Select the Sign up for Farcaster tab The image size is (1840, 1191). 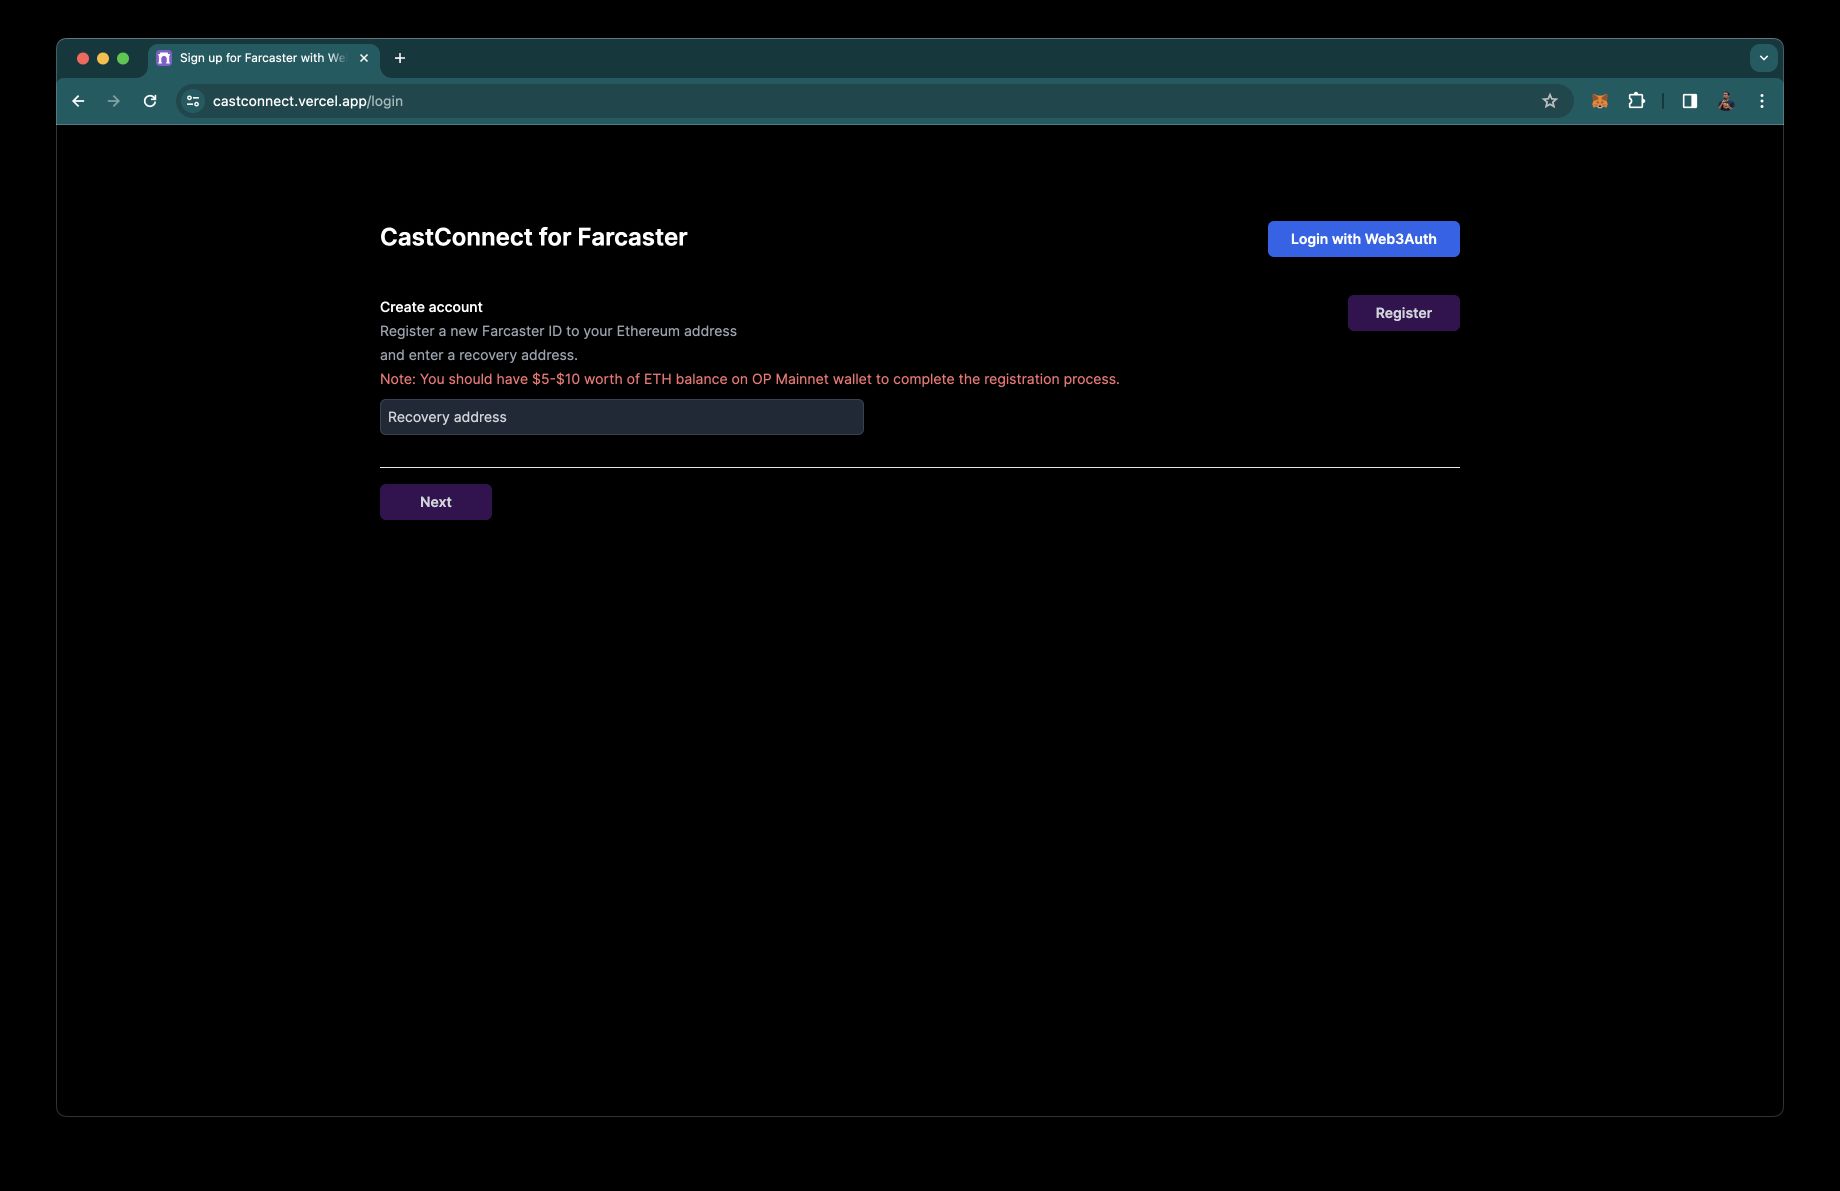263,58
